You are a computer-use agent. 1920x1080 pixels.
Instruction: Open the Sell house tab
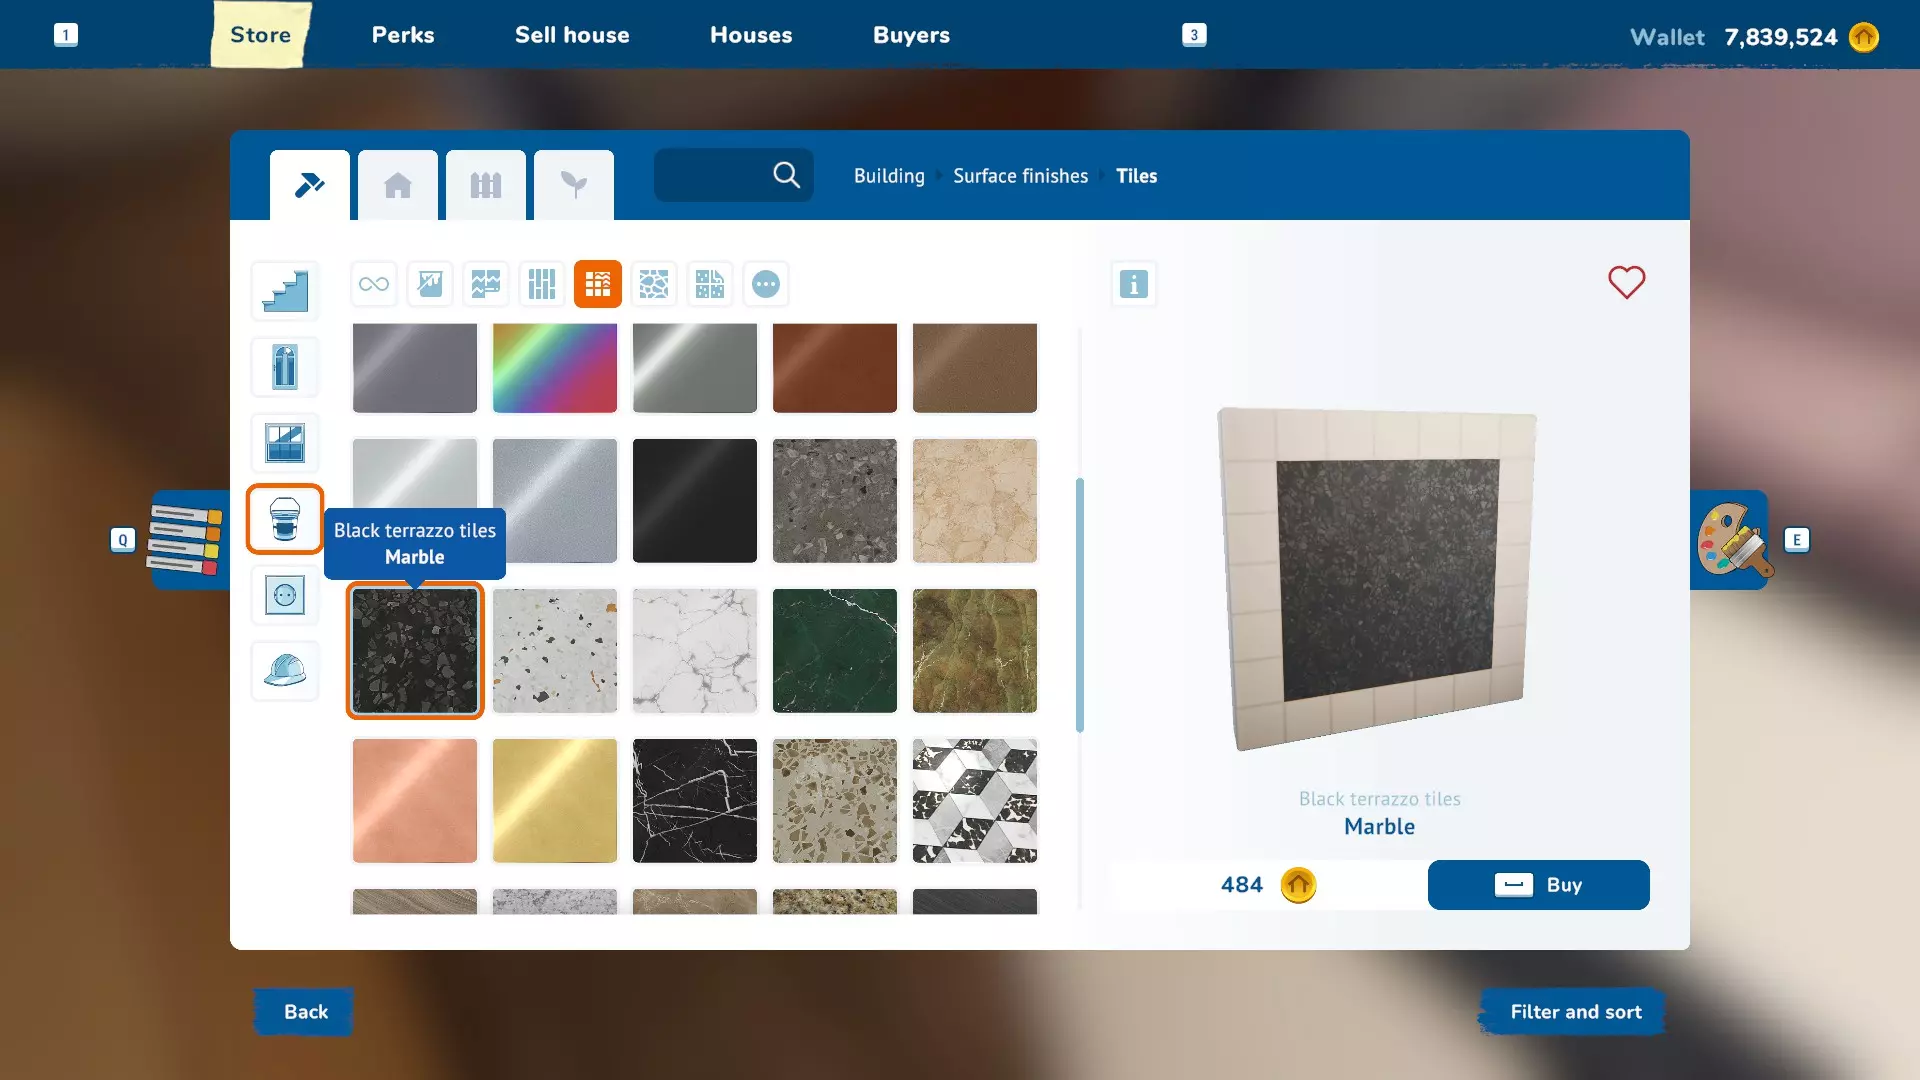[x=572, y=35]
